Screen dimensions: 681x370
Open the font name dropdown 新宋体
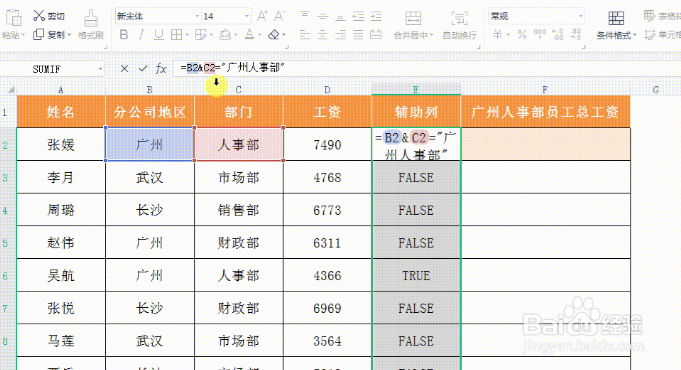pyautogui.click(x=197, y=16)
